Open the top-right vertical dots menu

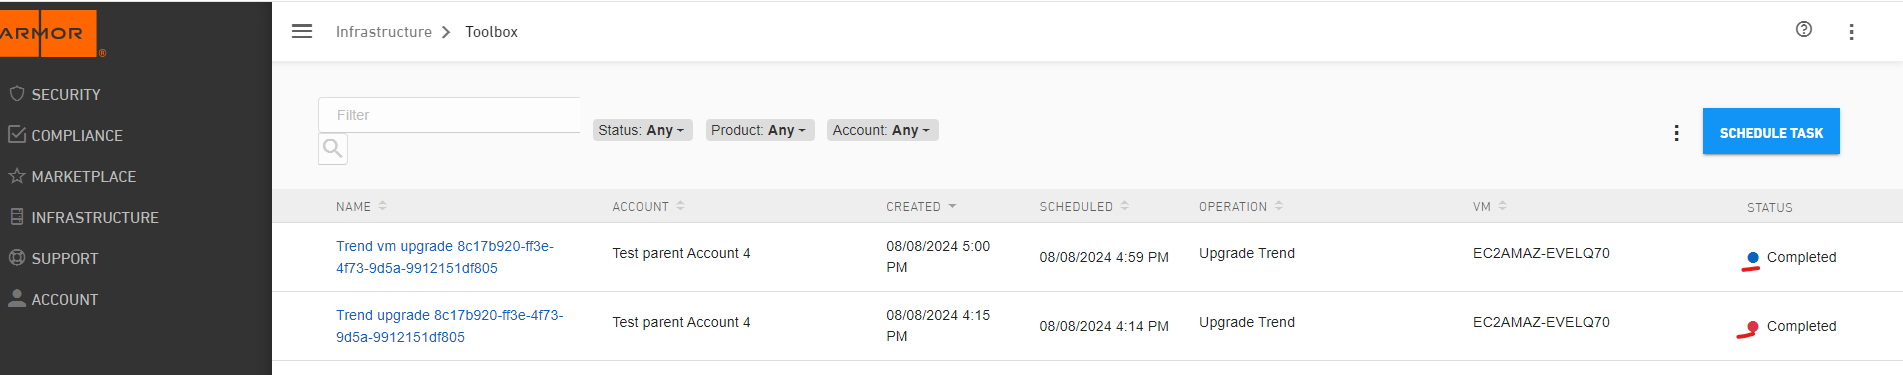[1851, 32]
